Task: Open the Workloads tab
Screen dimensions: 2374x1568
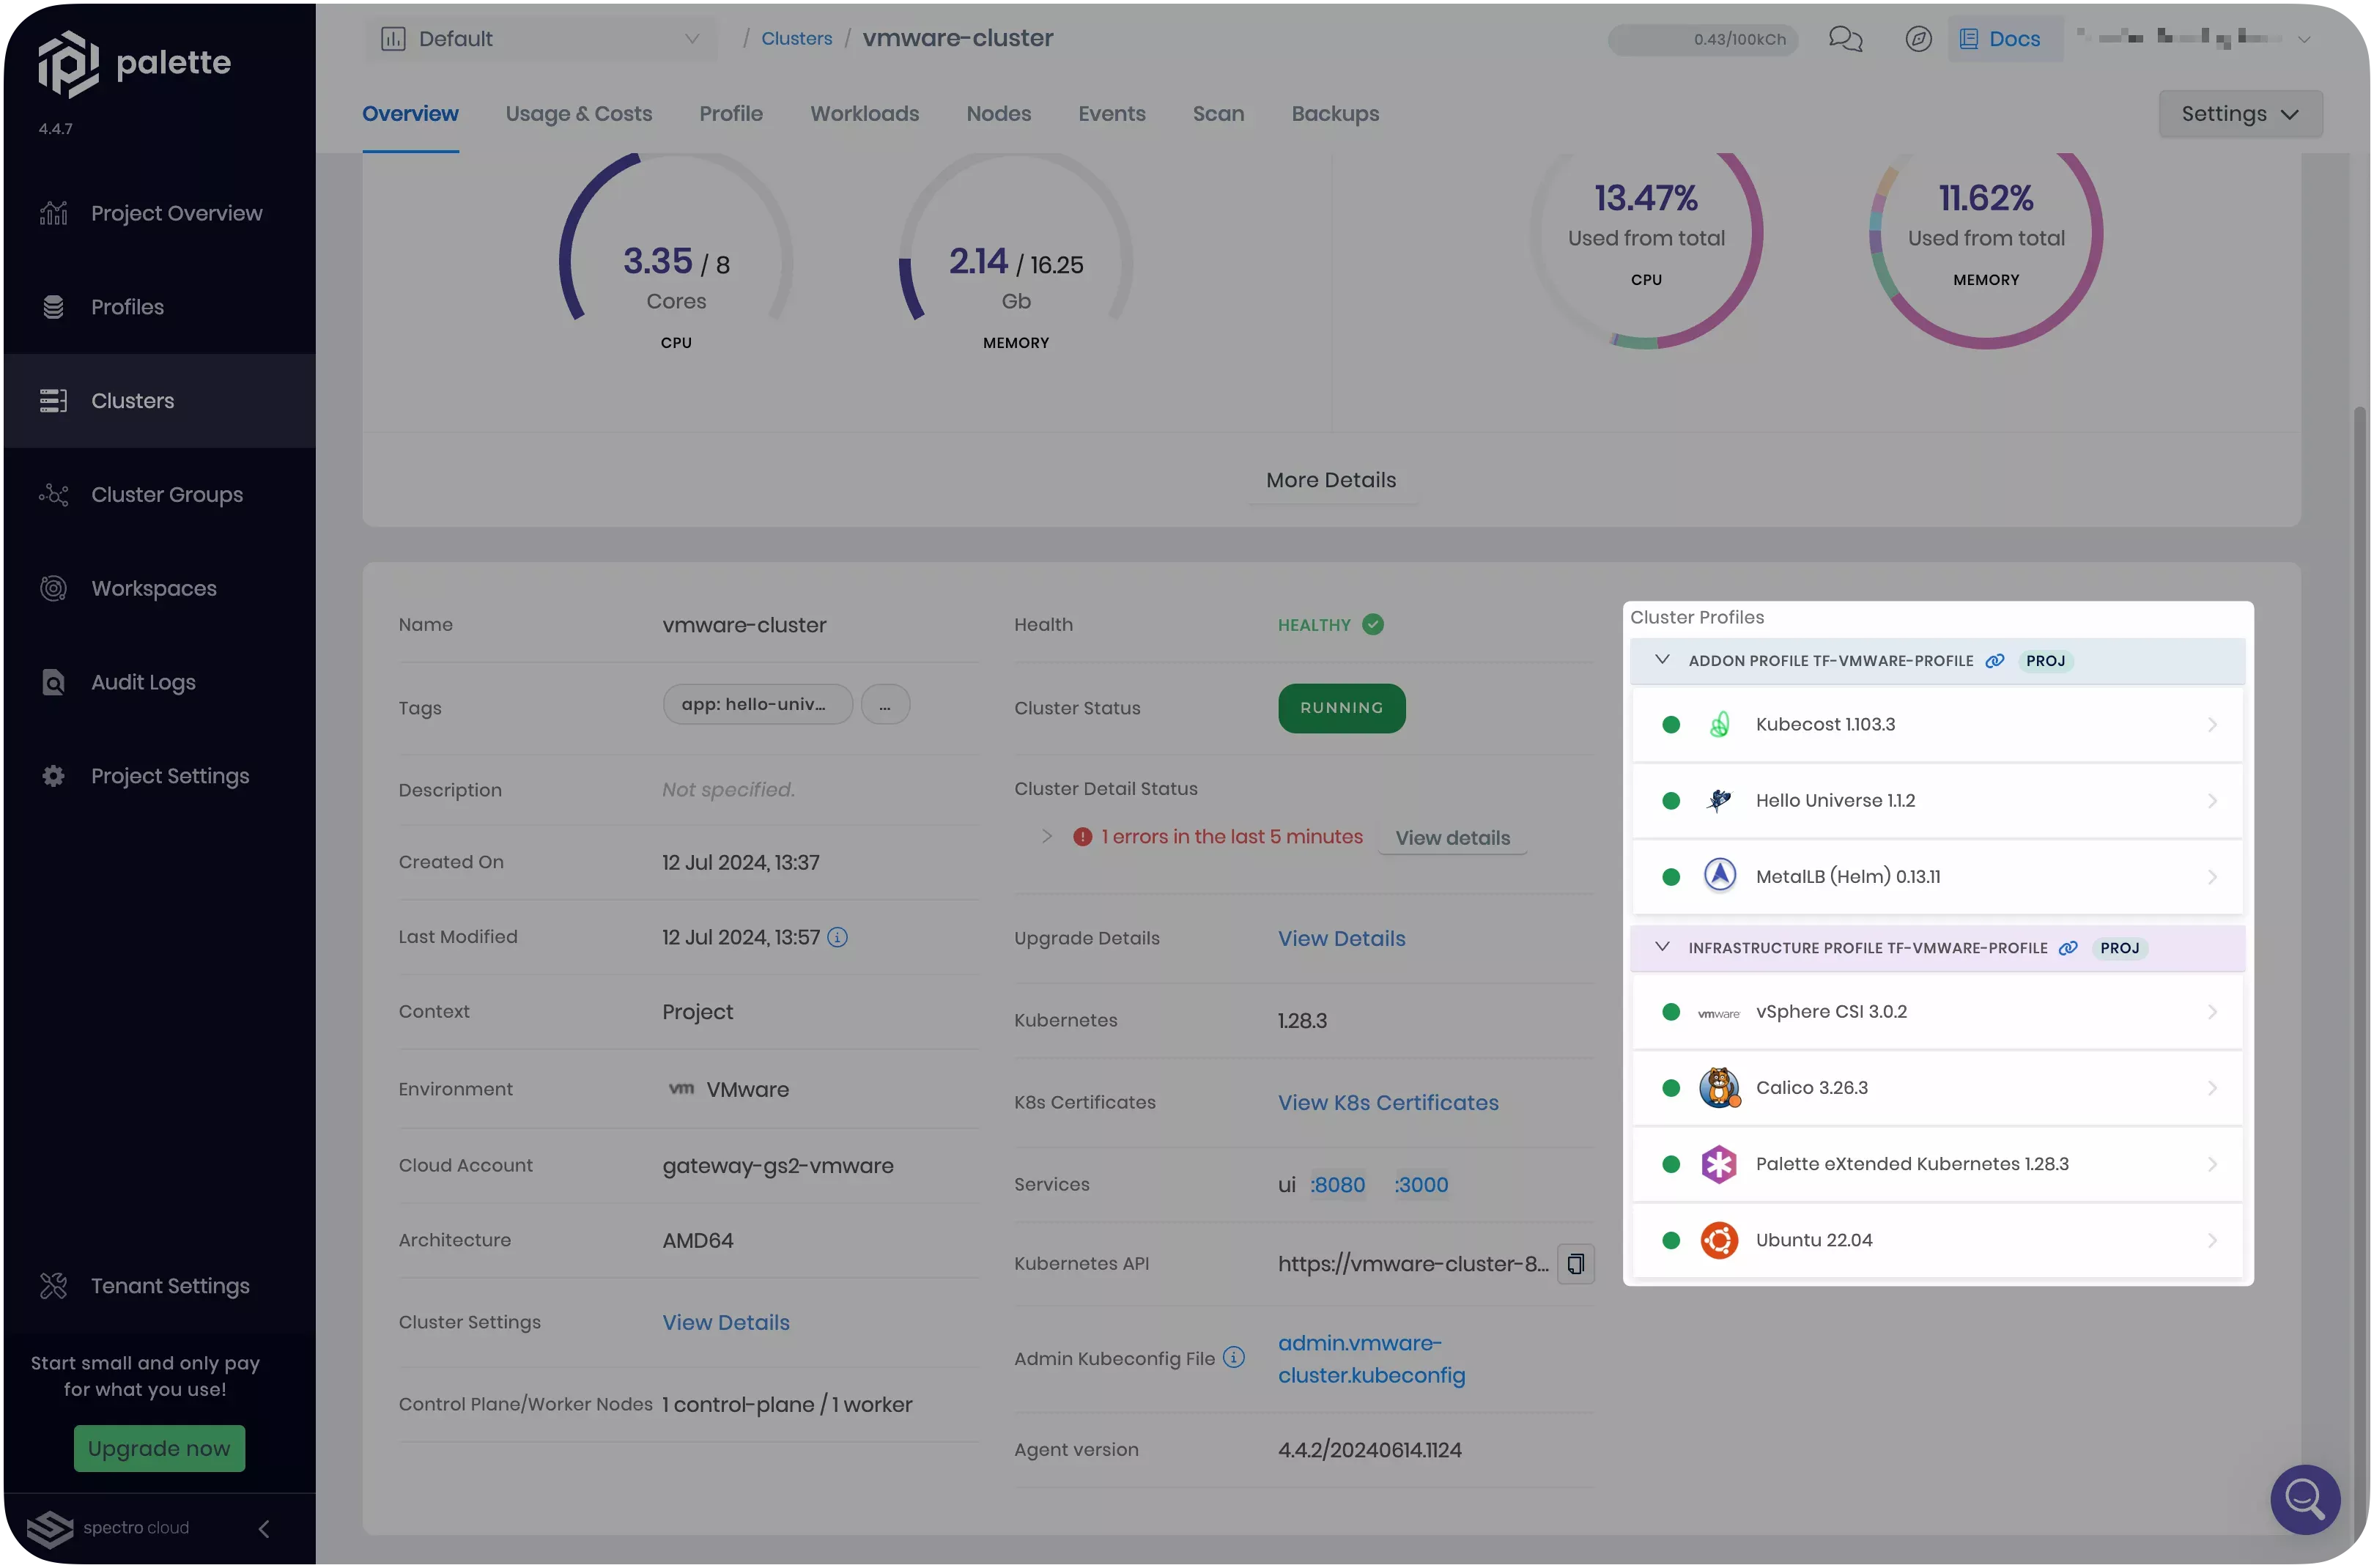Action: pyautogui.click(x=864, y=114)
